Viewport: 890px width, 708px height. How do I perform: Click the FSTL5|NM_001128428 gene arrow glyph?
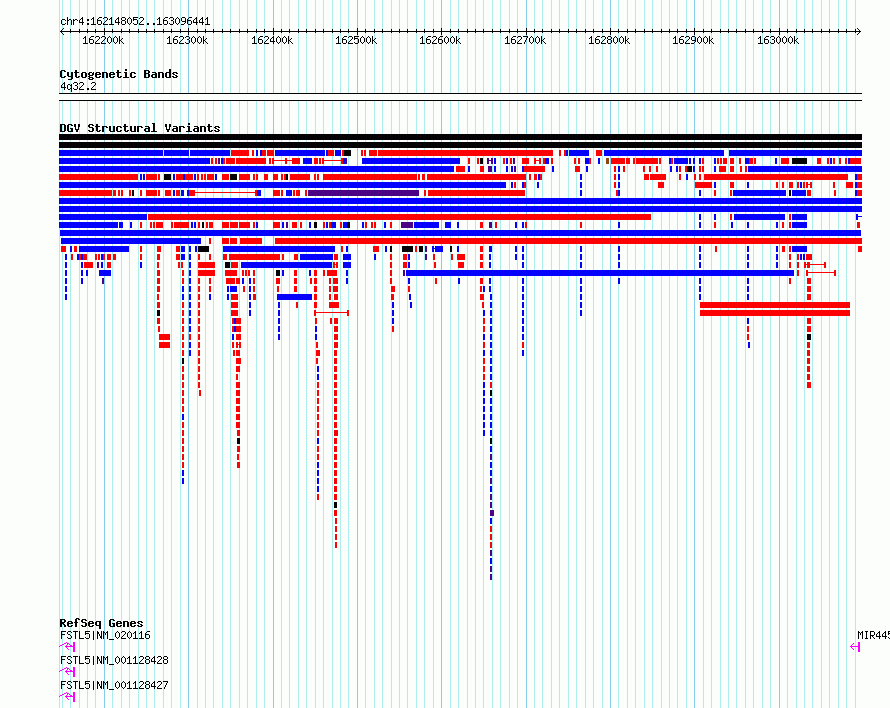(x=67, y=672)
